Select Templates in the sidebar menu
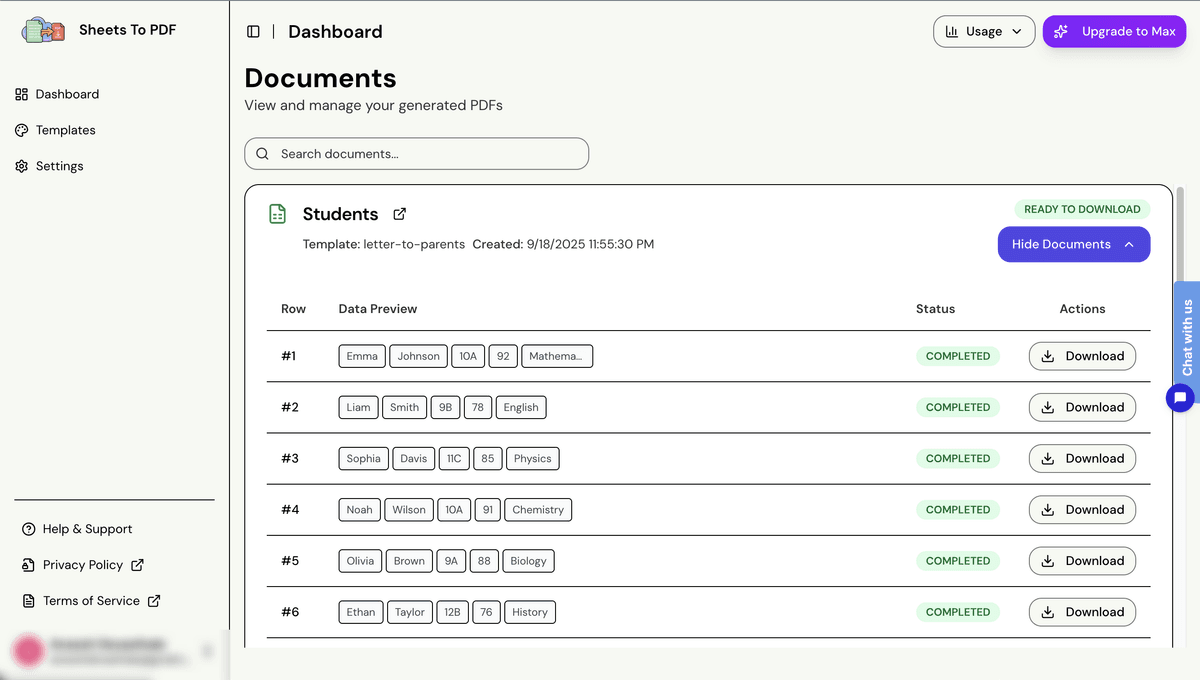This screenshot has height=680, width=1200. click(x=66, y=130)
